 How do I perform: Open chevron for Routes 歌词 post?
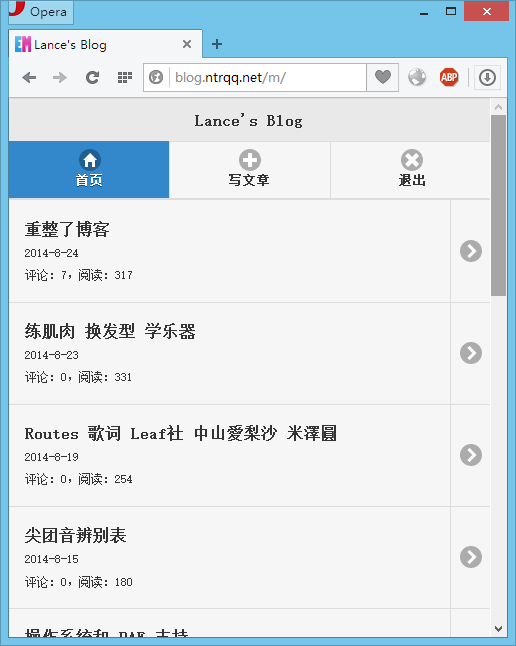pyautogui.click(x=471, y=455)
